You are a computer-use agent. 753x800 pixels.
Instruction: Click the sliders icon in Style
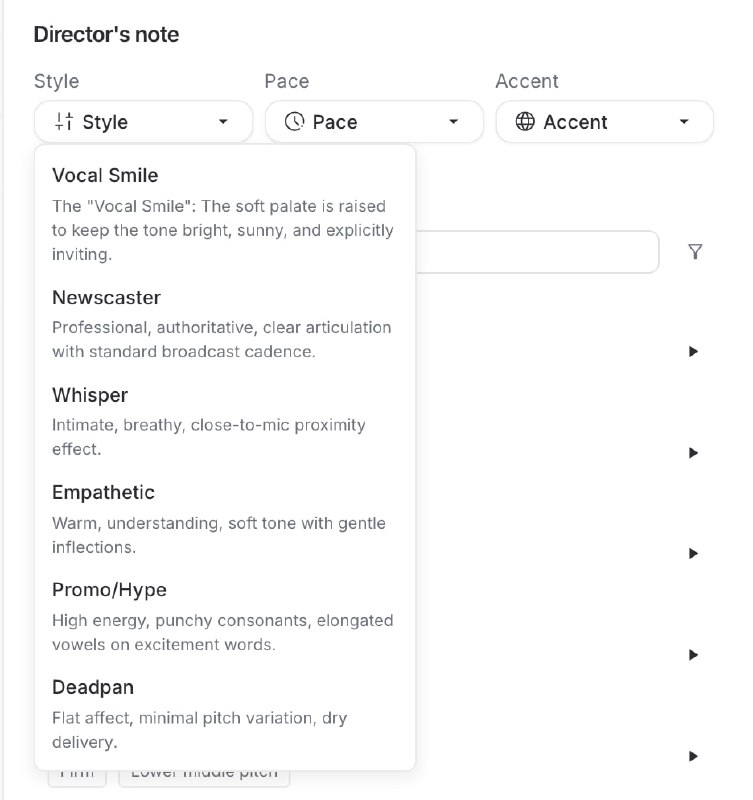point(64,122)
